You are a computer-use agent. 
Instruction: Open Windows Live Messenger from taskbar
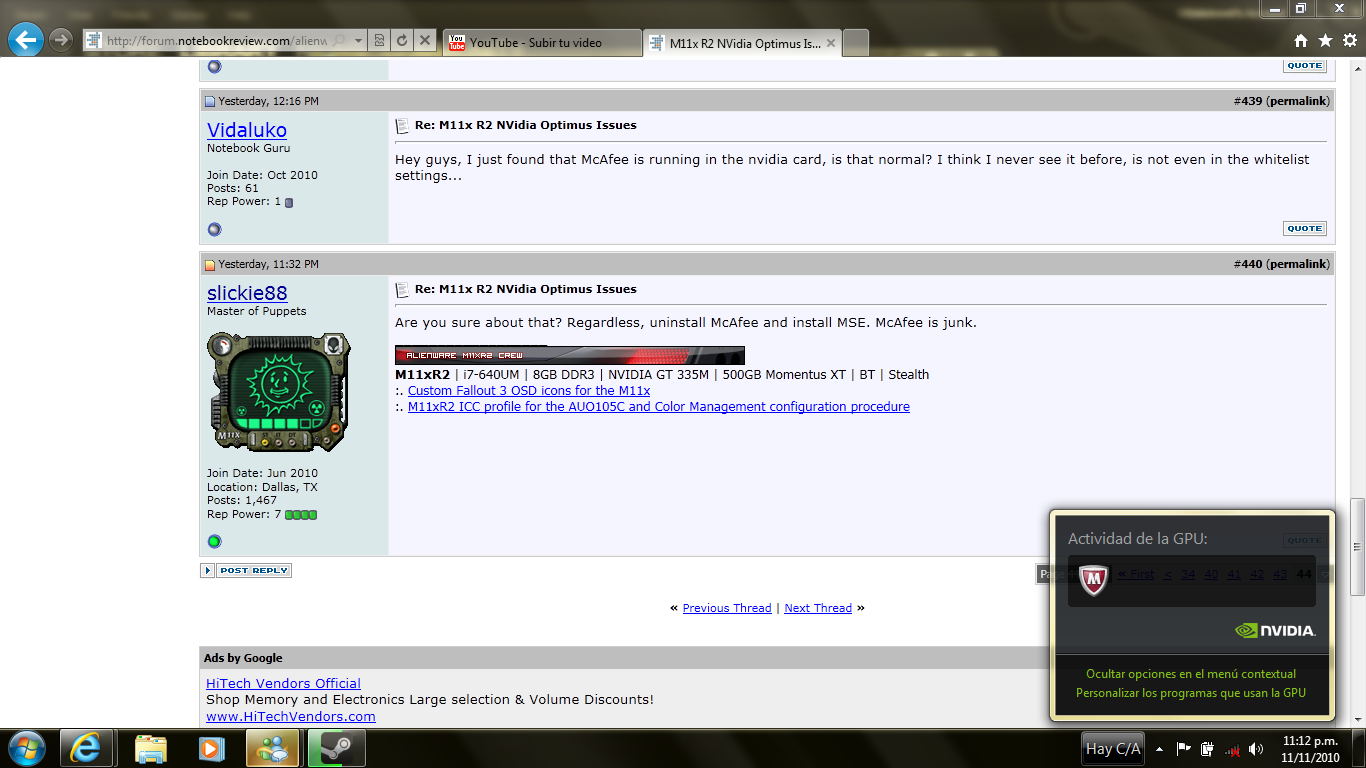pos(272,748)
